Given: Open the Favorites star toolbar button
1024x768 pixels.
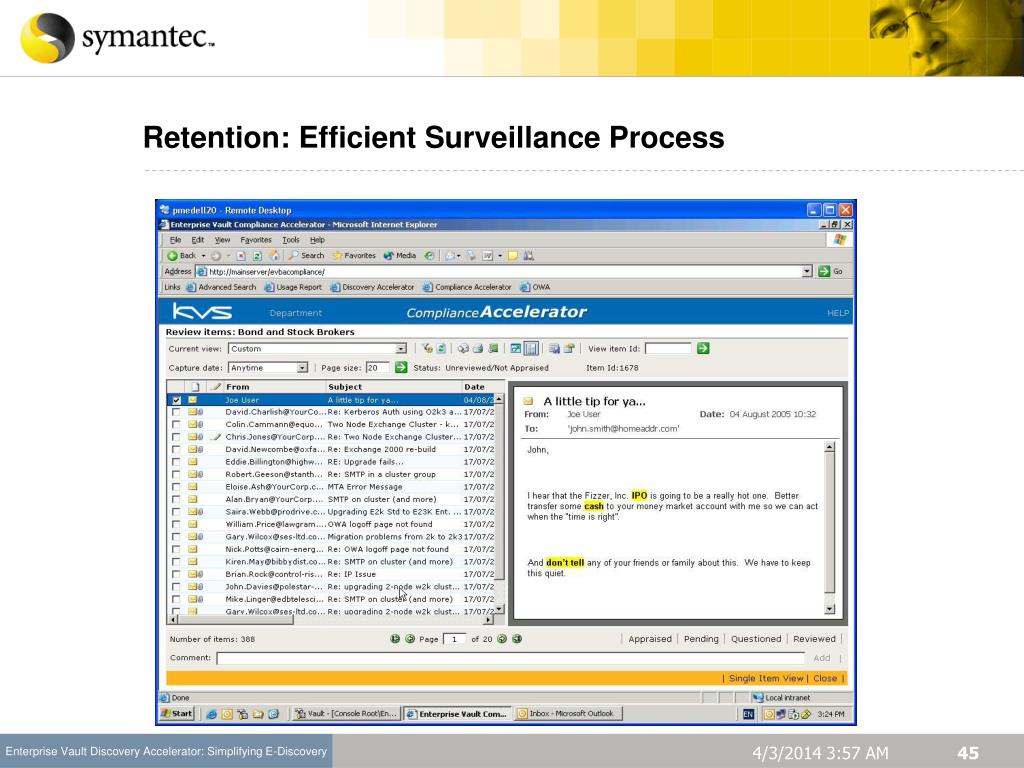Looking at the screenshot, I should click(354, 256).
